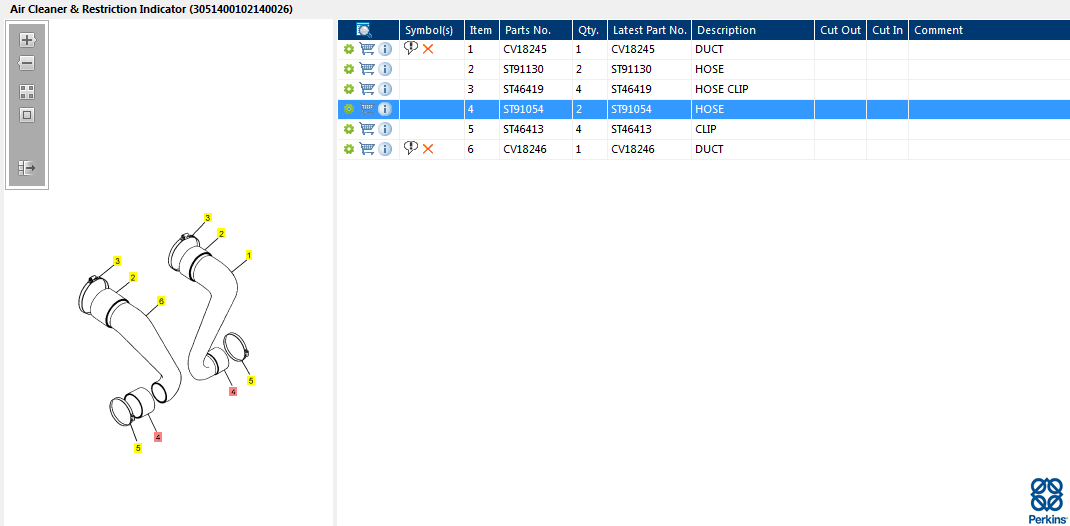Click callout 6 on the duct diagram
1070x526 pixels.
(x=161, y=300)
